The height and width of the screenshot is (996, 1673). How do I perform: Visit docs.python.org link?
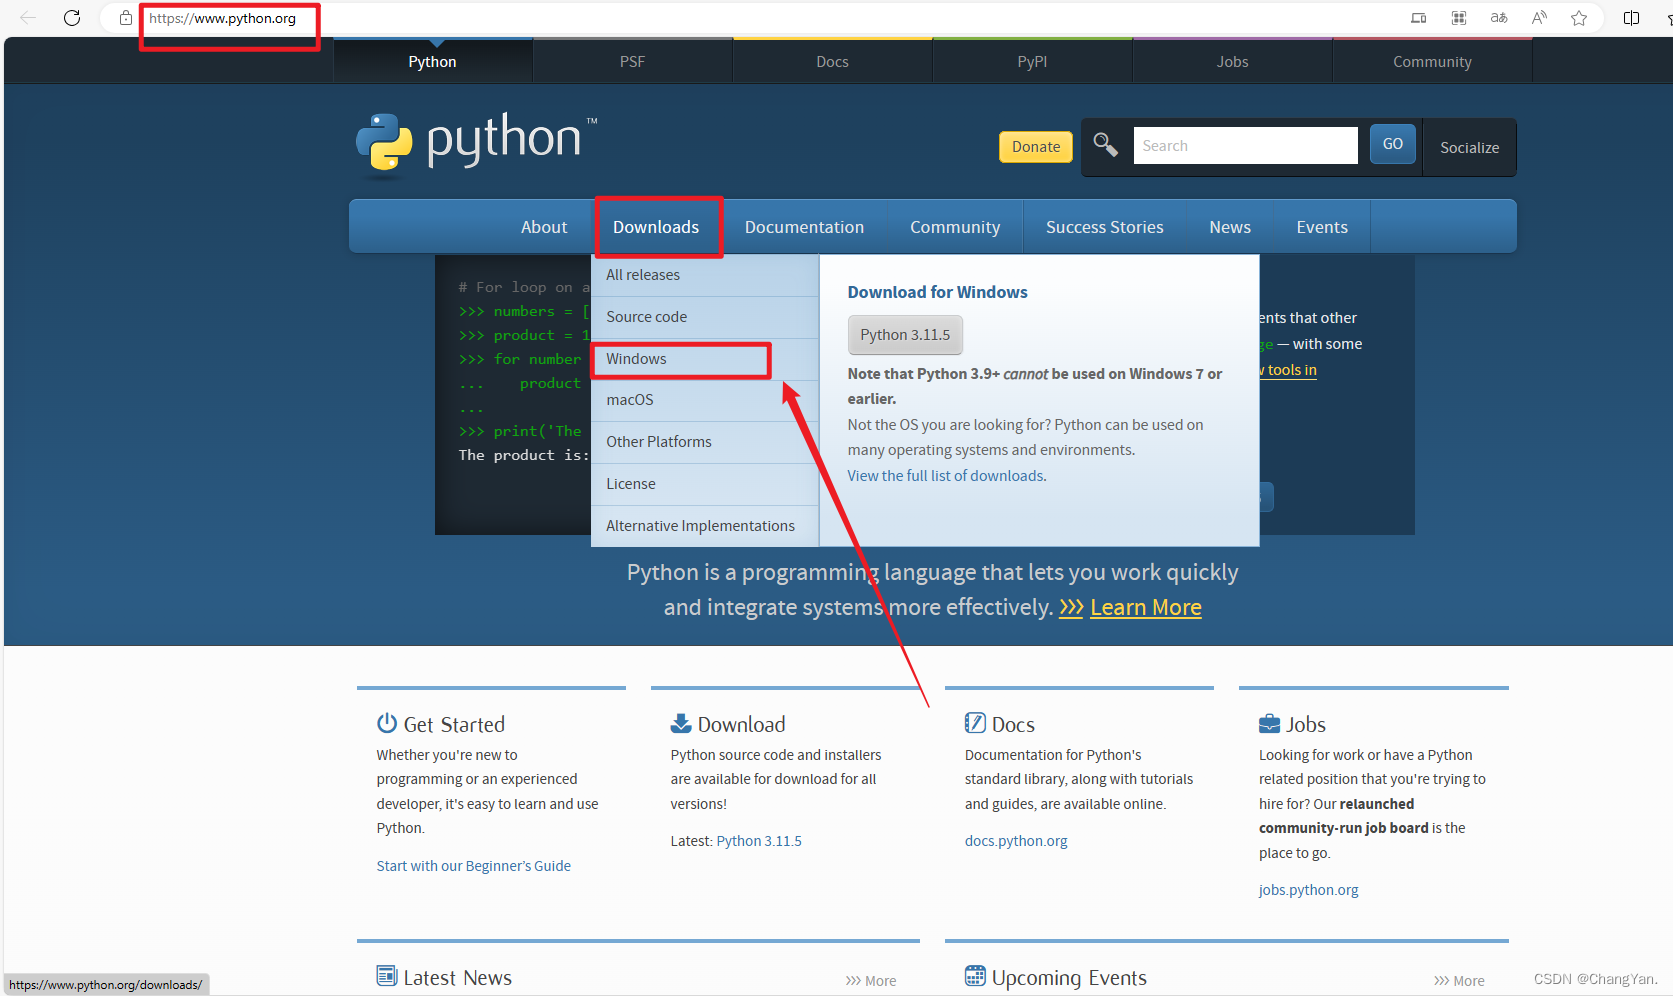click(x=1016, y=841)
